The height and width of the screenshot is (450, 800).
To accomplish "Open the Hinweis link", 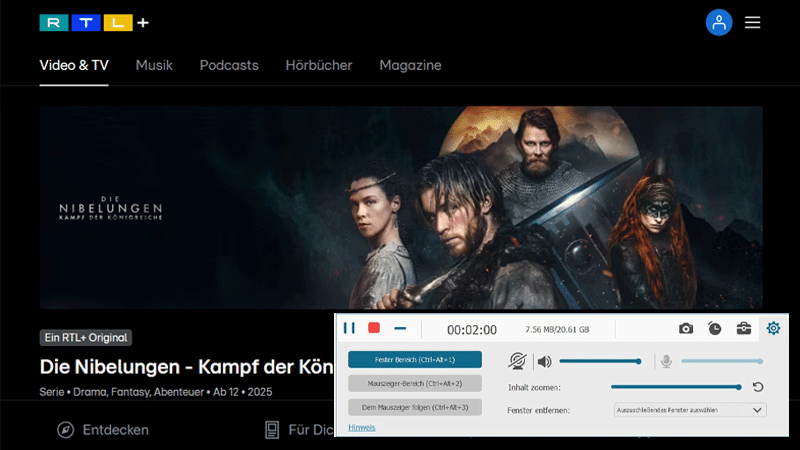I will 362,428.
